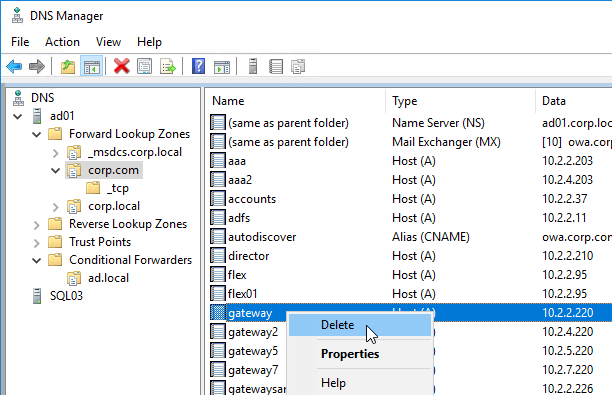Image resolution: width=612 pixels, height=395 pixels.
Task: Toggle the Show/Hide Action Pane icon
Action: [222, 67]
